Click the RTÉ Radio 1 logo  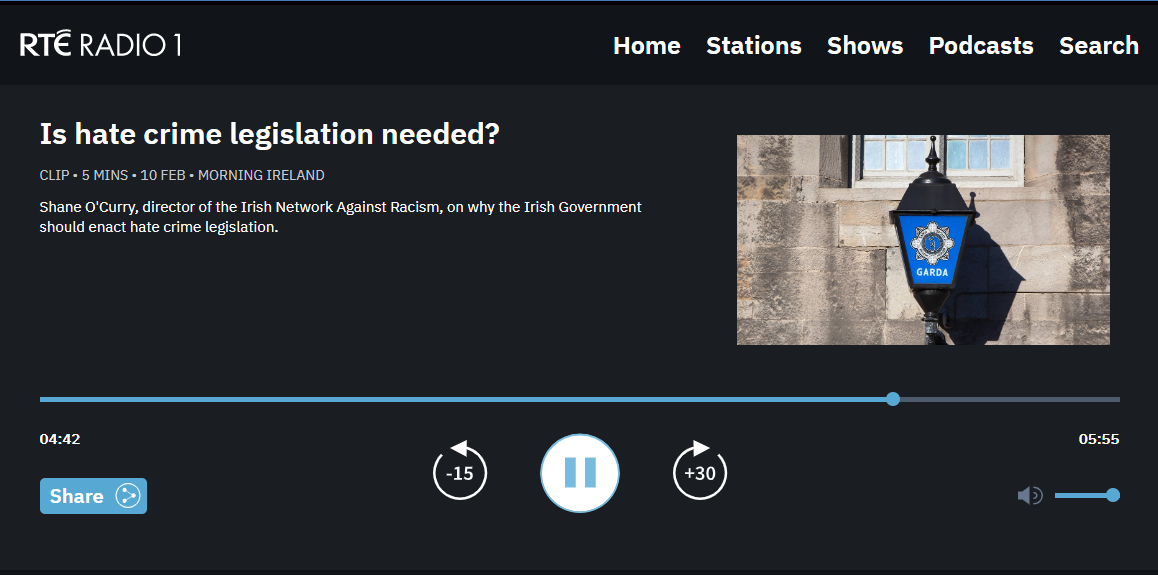point(100,45)
